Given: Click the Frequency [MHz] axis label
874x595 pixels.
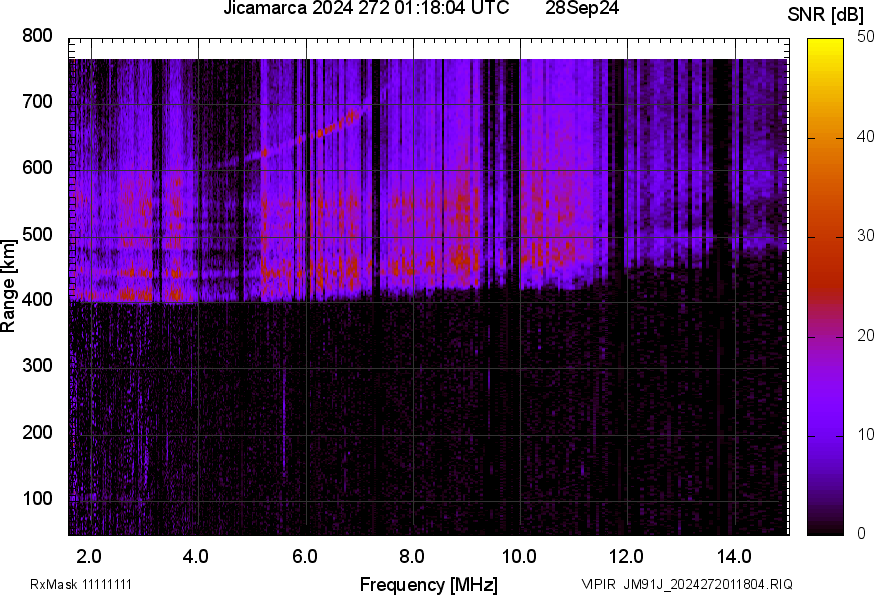Looking at the screenshot, I should pos(428,584).
